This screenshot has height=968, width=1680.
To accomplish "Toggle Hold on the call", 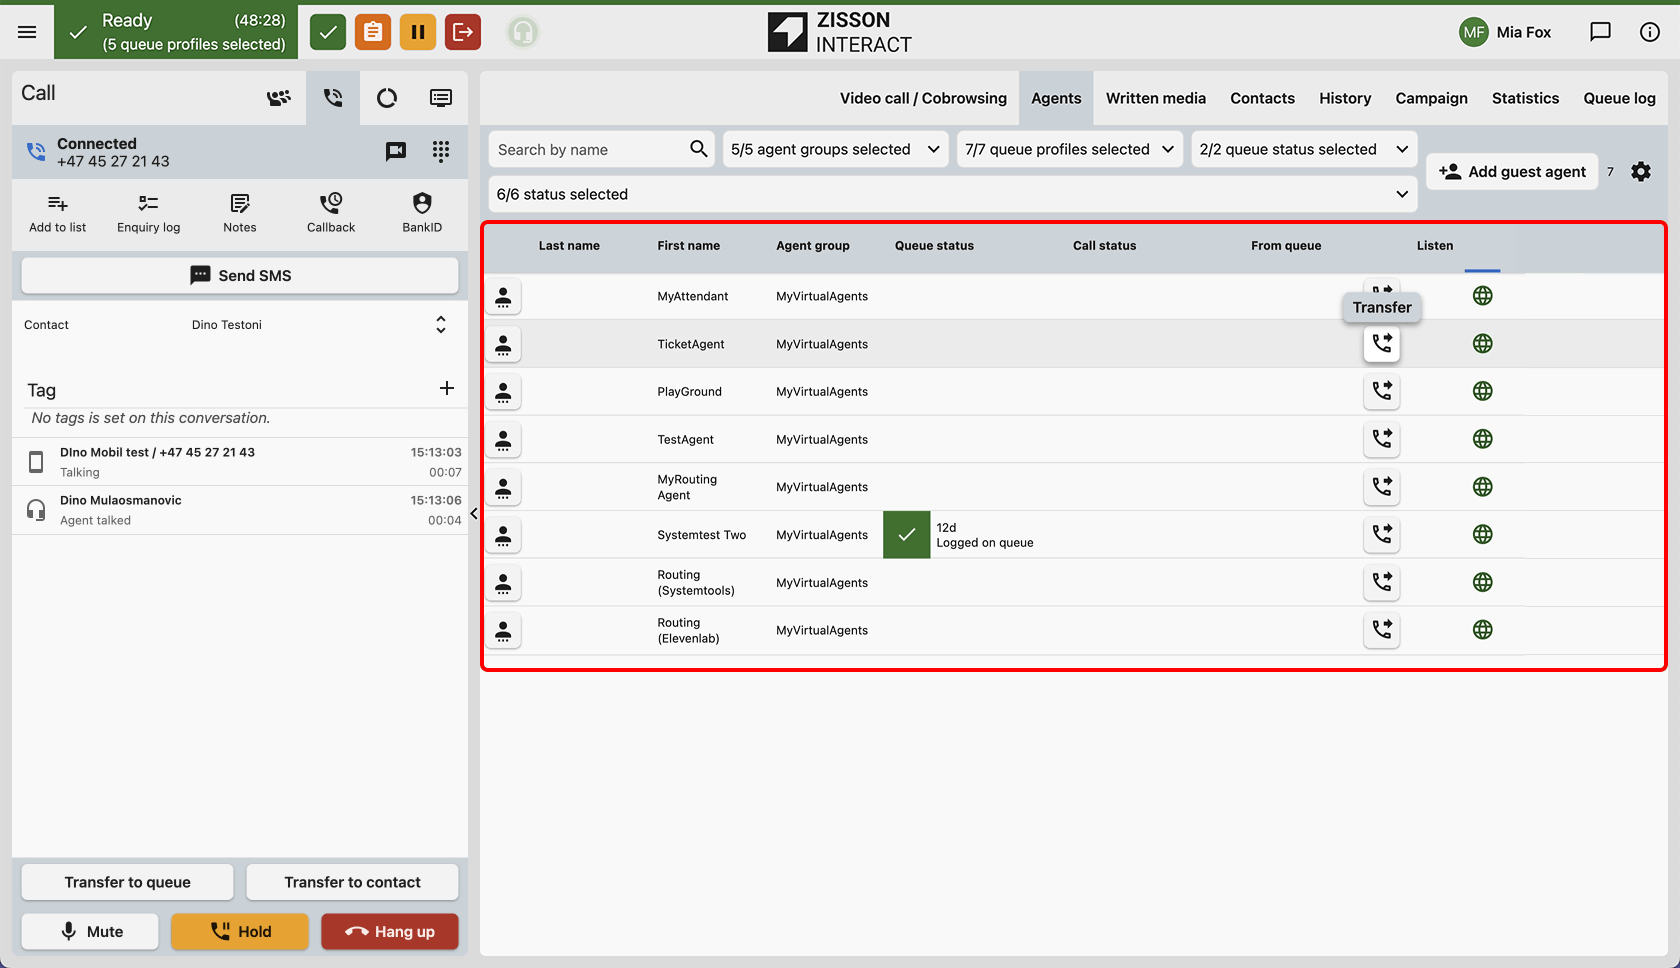I will point(240,931).
